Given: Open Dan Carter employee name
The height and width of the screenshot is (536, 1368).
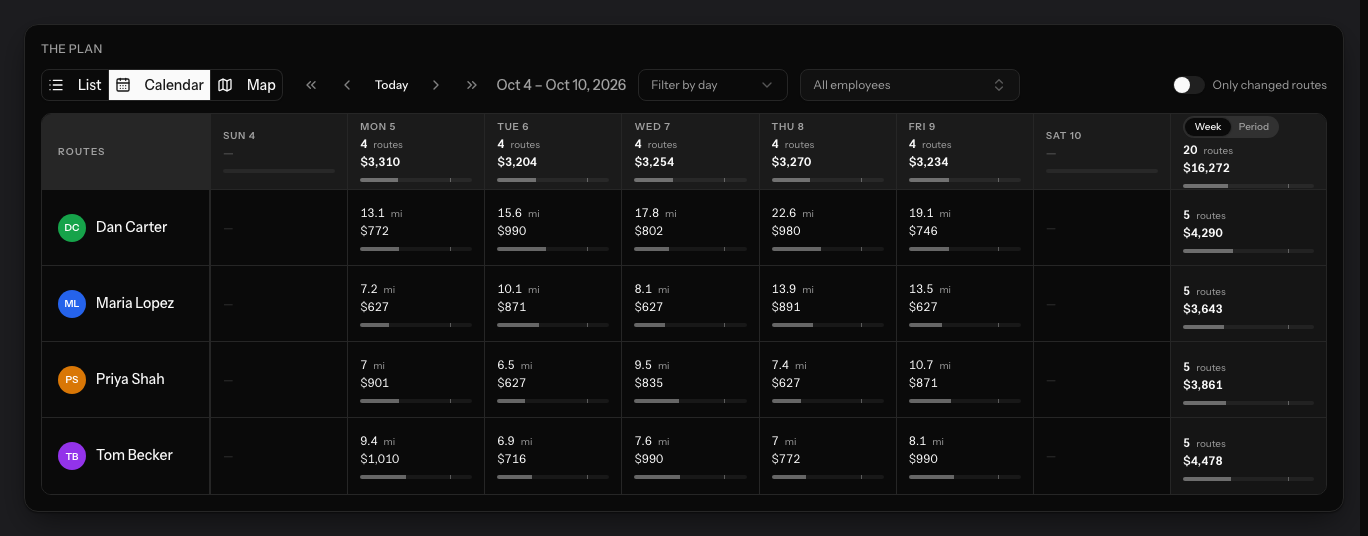Looking at the screenshot, I should point(131,227).
